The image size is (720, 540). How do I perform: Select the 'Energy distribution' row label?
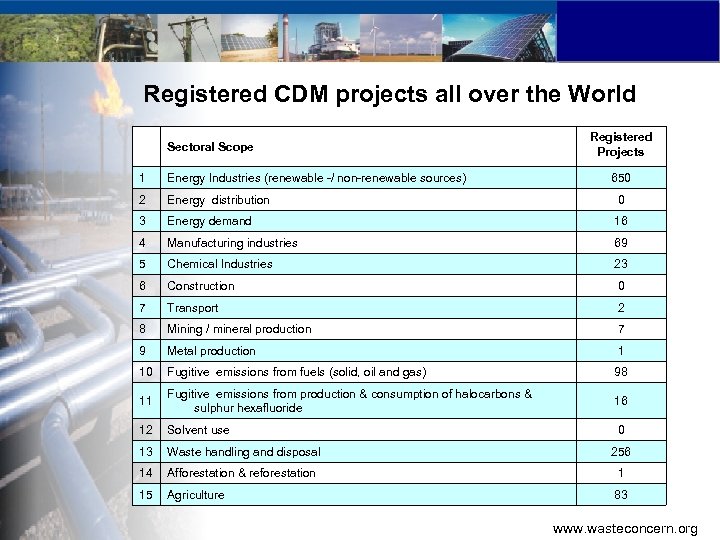[218, 200]
